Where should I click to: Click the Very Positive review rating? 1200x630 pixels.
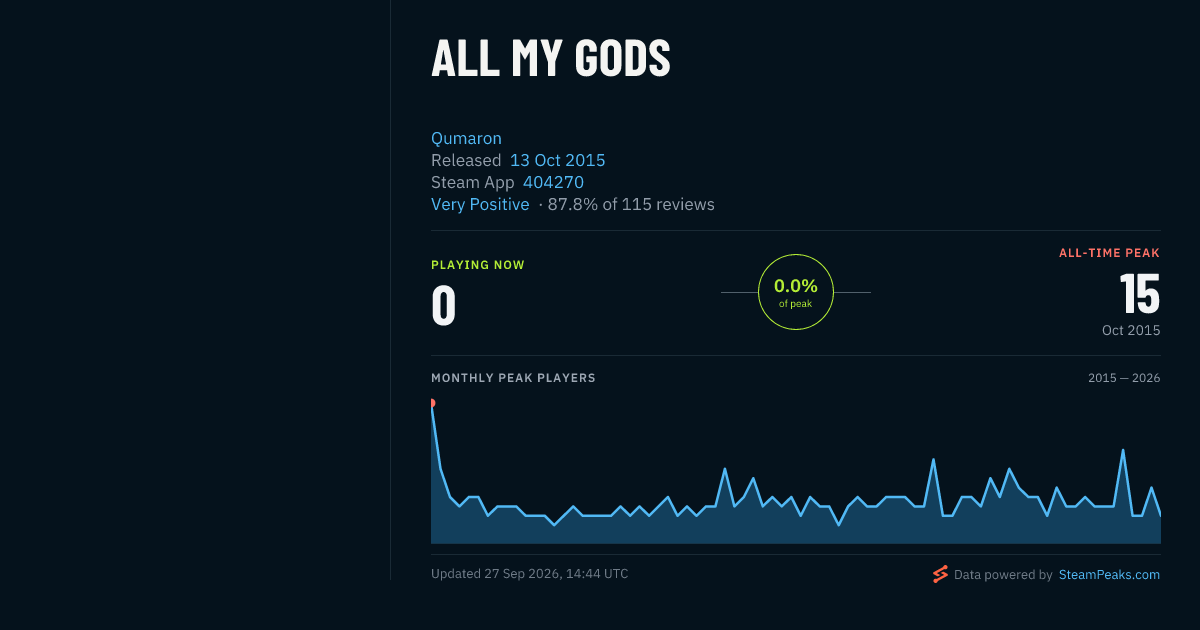480,204
